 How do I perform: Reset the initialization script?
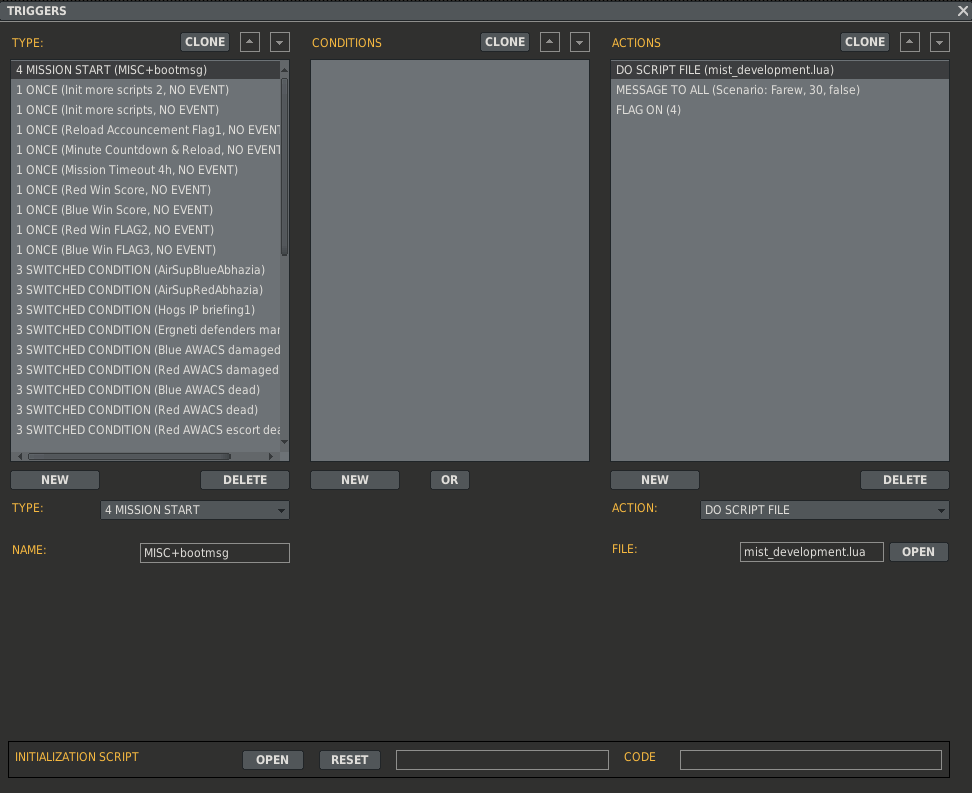(350, 760)
